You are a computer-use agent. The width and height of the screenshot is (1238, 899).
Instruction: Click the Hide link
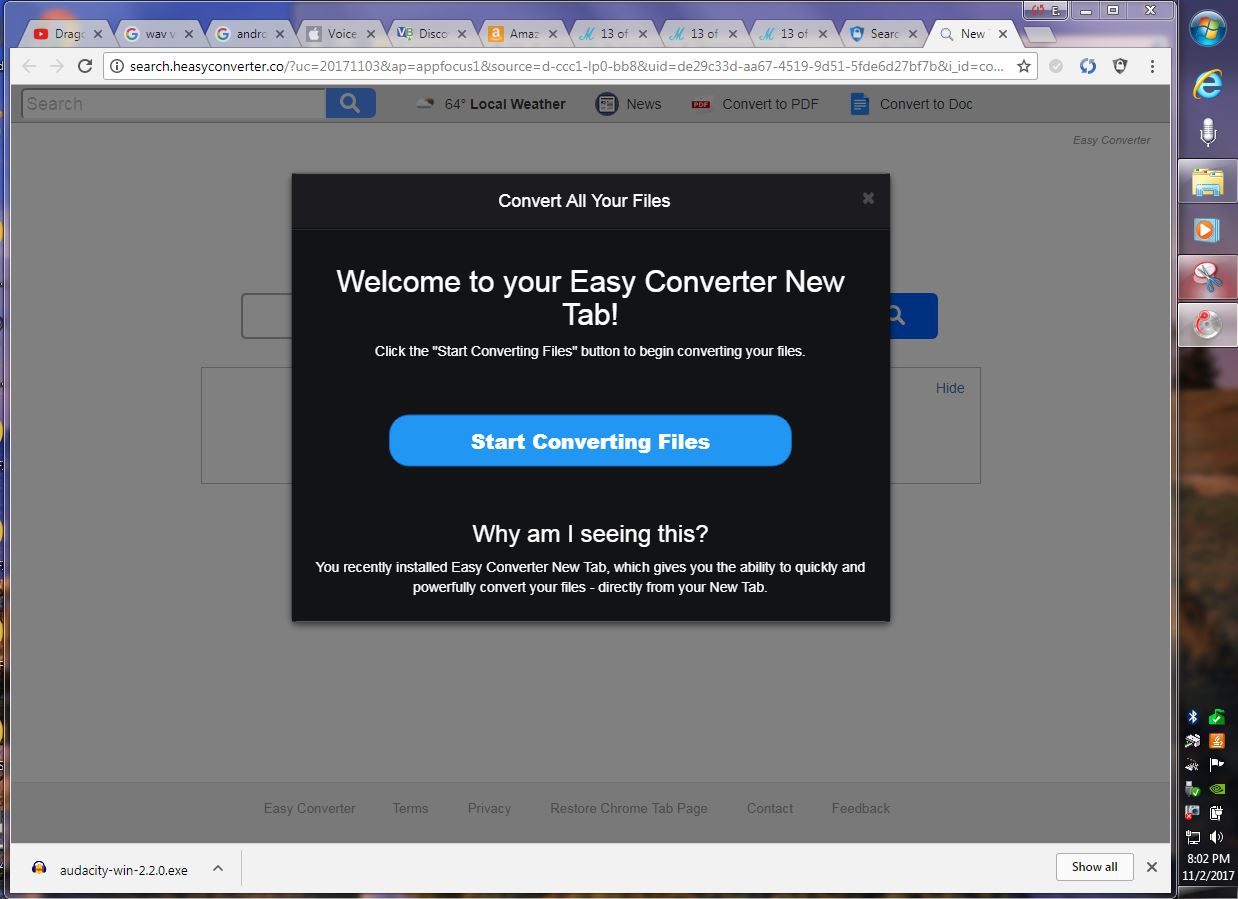tap(950, 388)
